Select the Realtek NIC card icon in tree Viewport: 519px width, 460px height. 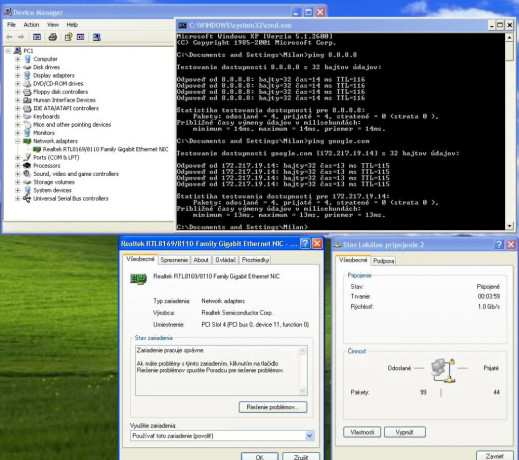[x=37, y=149]
